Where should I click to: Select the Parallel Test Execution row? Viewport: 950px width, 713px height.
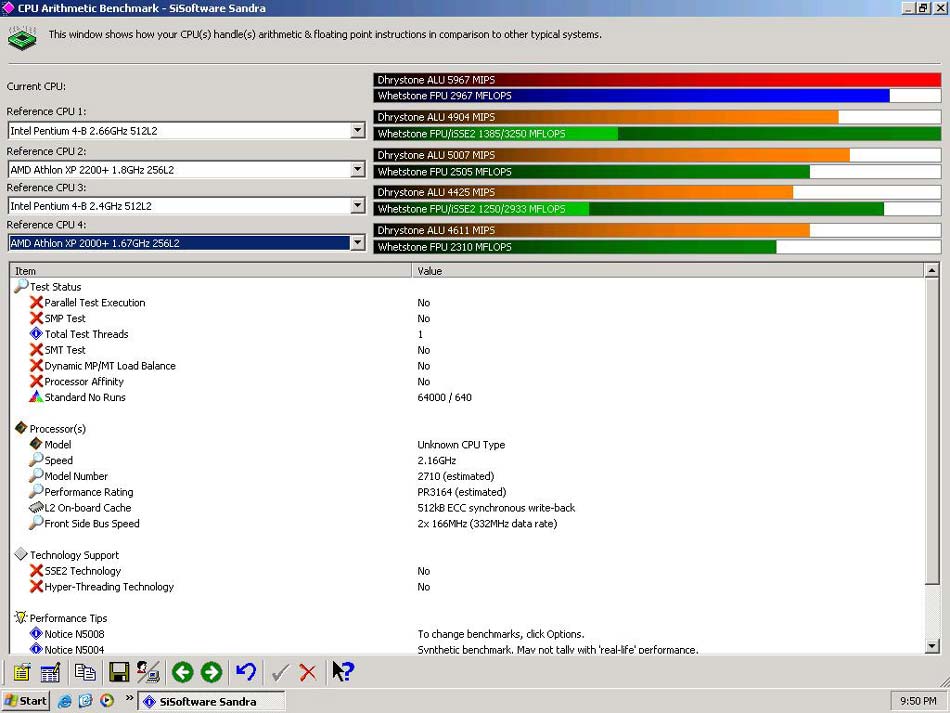[x=468, y=302]
